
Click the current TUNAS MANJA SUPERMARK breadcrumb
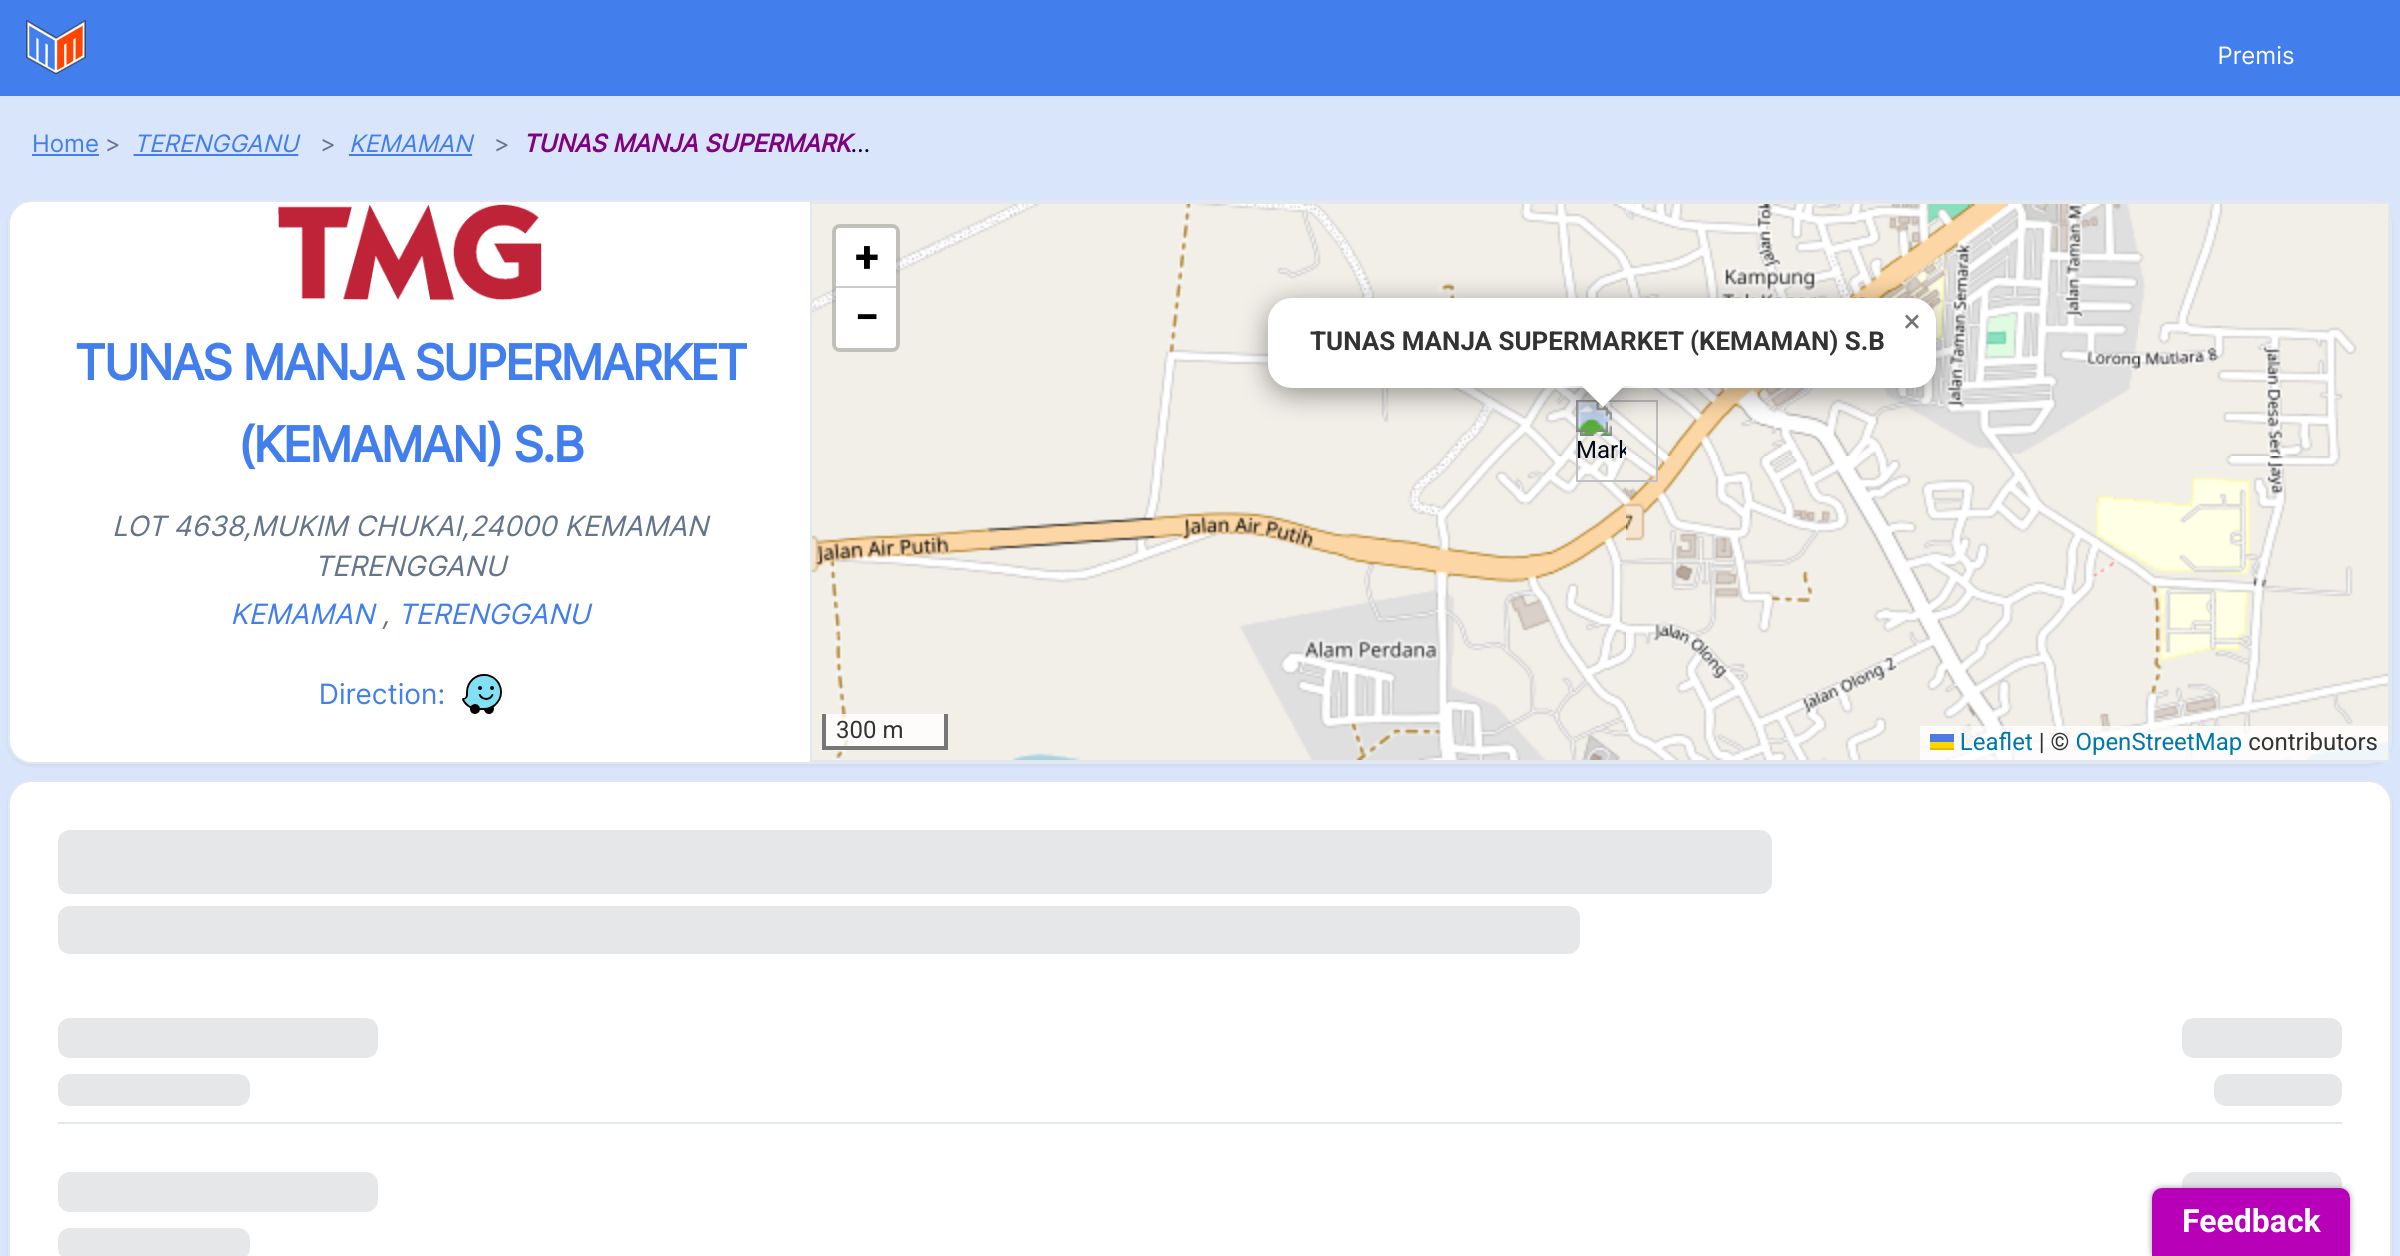(x=697, y=144)
